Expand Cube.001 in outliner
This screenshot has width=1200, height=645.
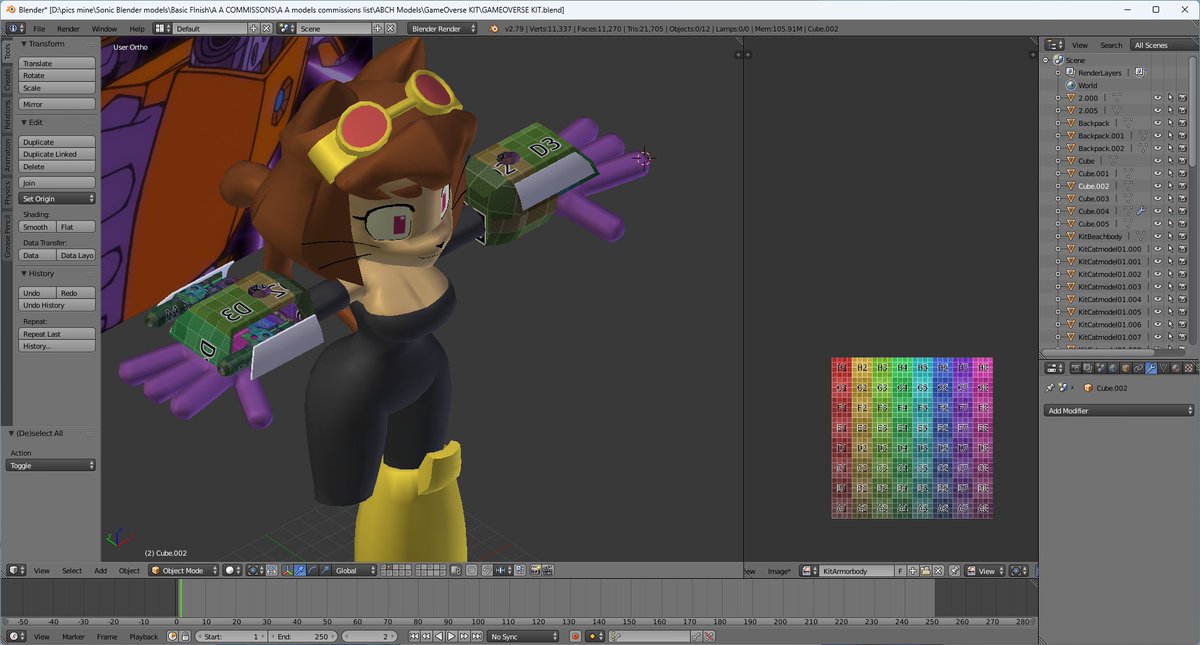pyautogui.click(x=1058, y=173)
